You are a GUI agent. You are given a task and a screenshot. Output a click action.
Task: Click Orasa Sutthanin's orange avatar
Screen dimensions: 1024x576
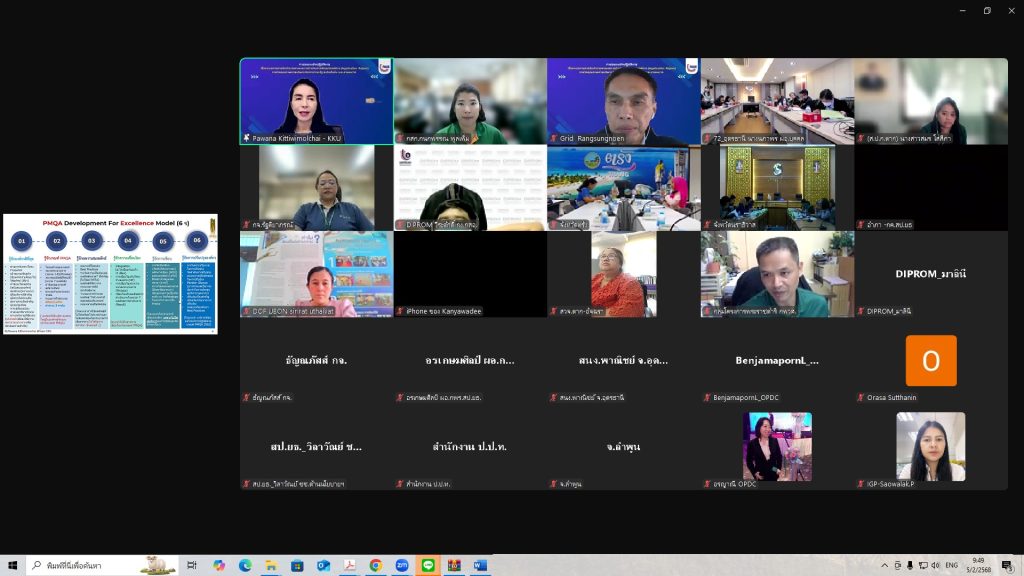point(930,361)
